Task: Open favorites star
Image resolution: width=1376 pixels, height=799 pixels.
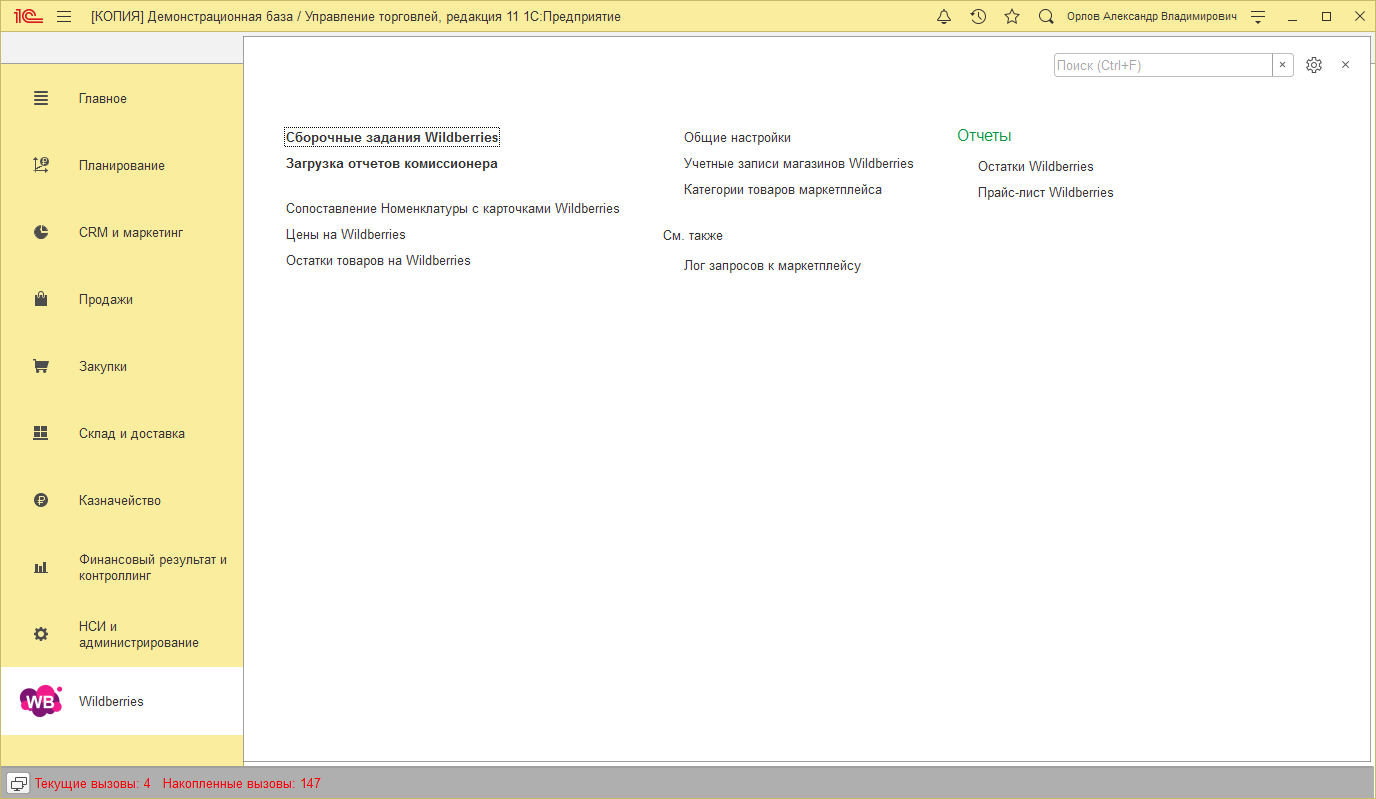Action: 1012,16
